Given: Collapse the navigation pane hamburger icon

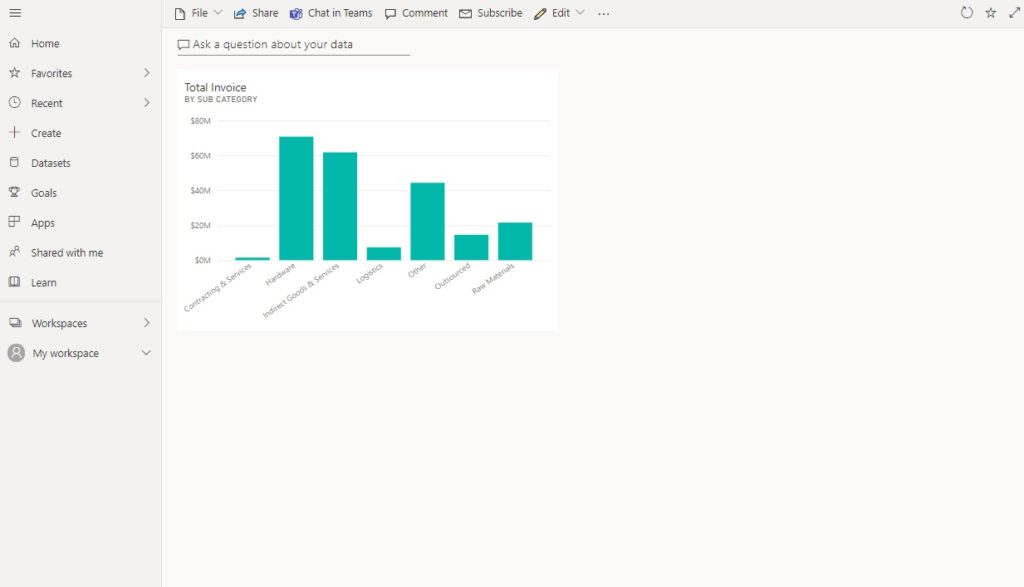Looking at the screenshot, I should (15, 13).
